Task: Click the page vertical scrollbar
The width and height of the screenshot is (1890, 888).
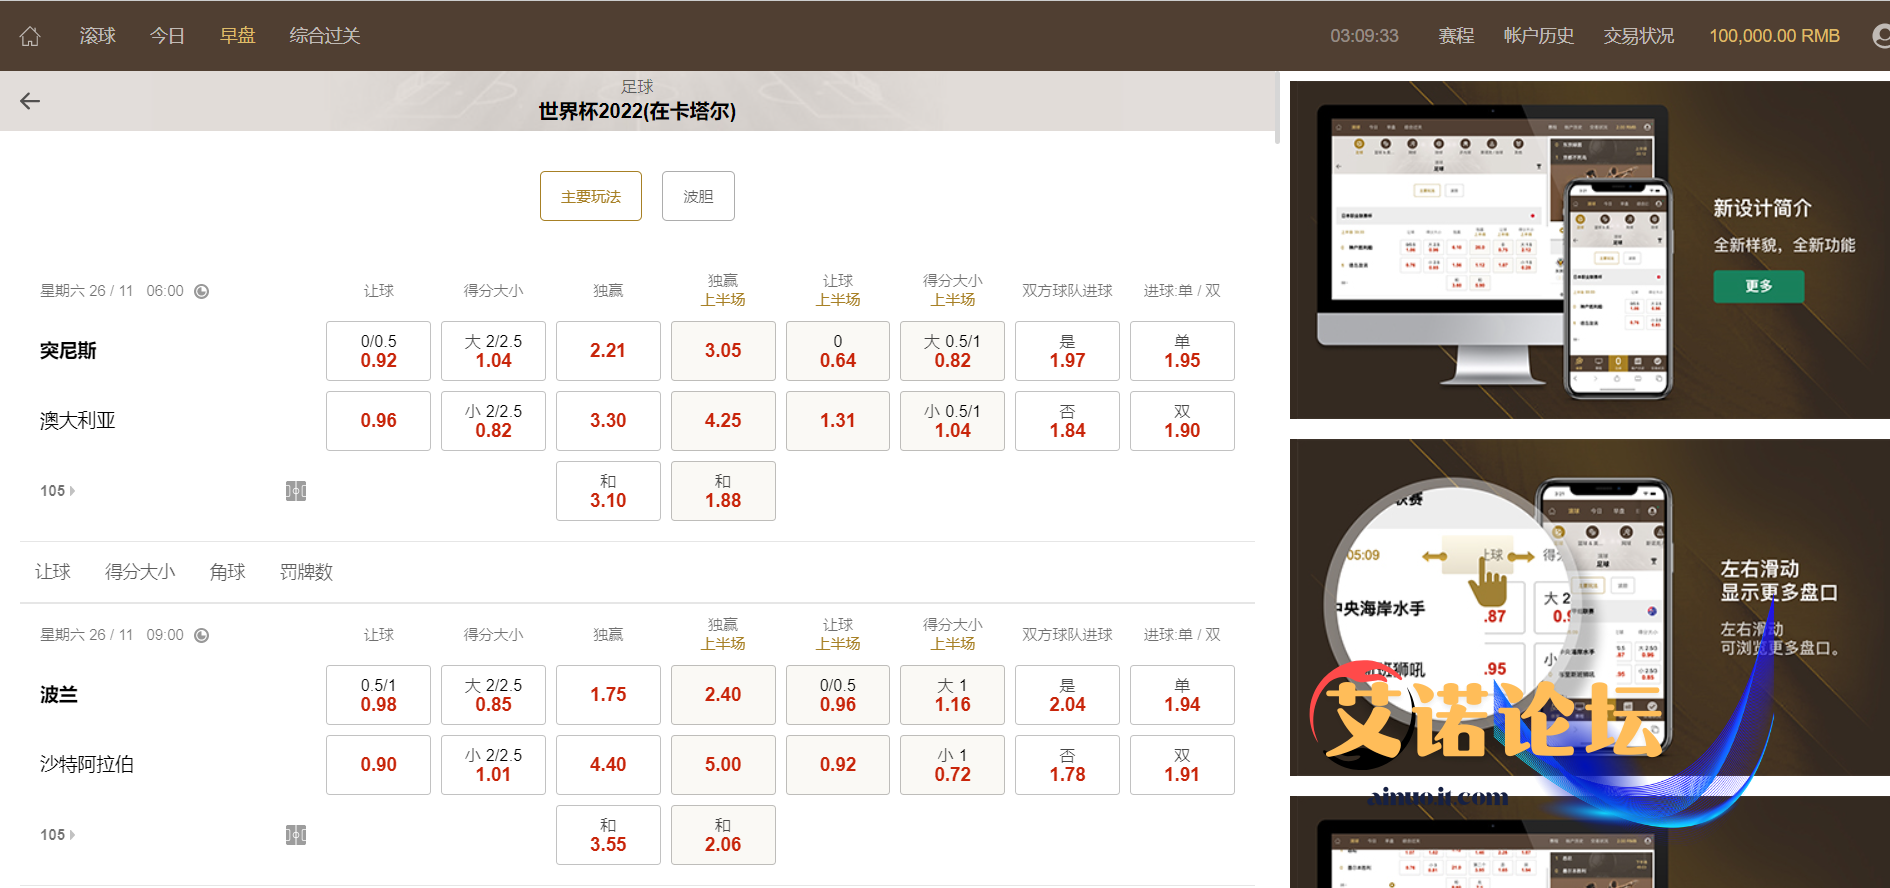Action: pyautogui.click(x=1277, y=108)
